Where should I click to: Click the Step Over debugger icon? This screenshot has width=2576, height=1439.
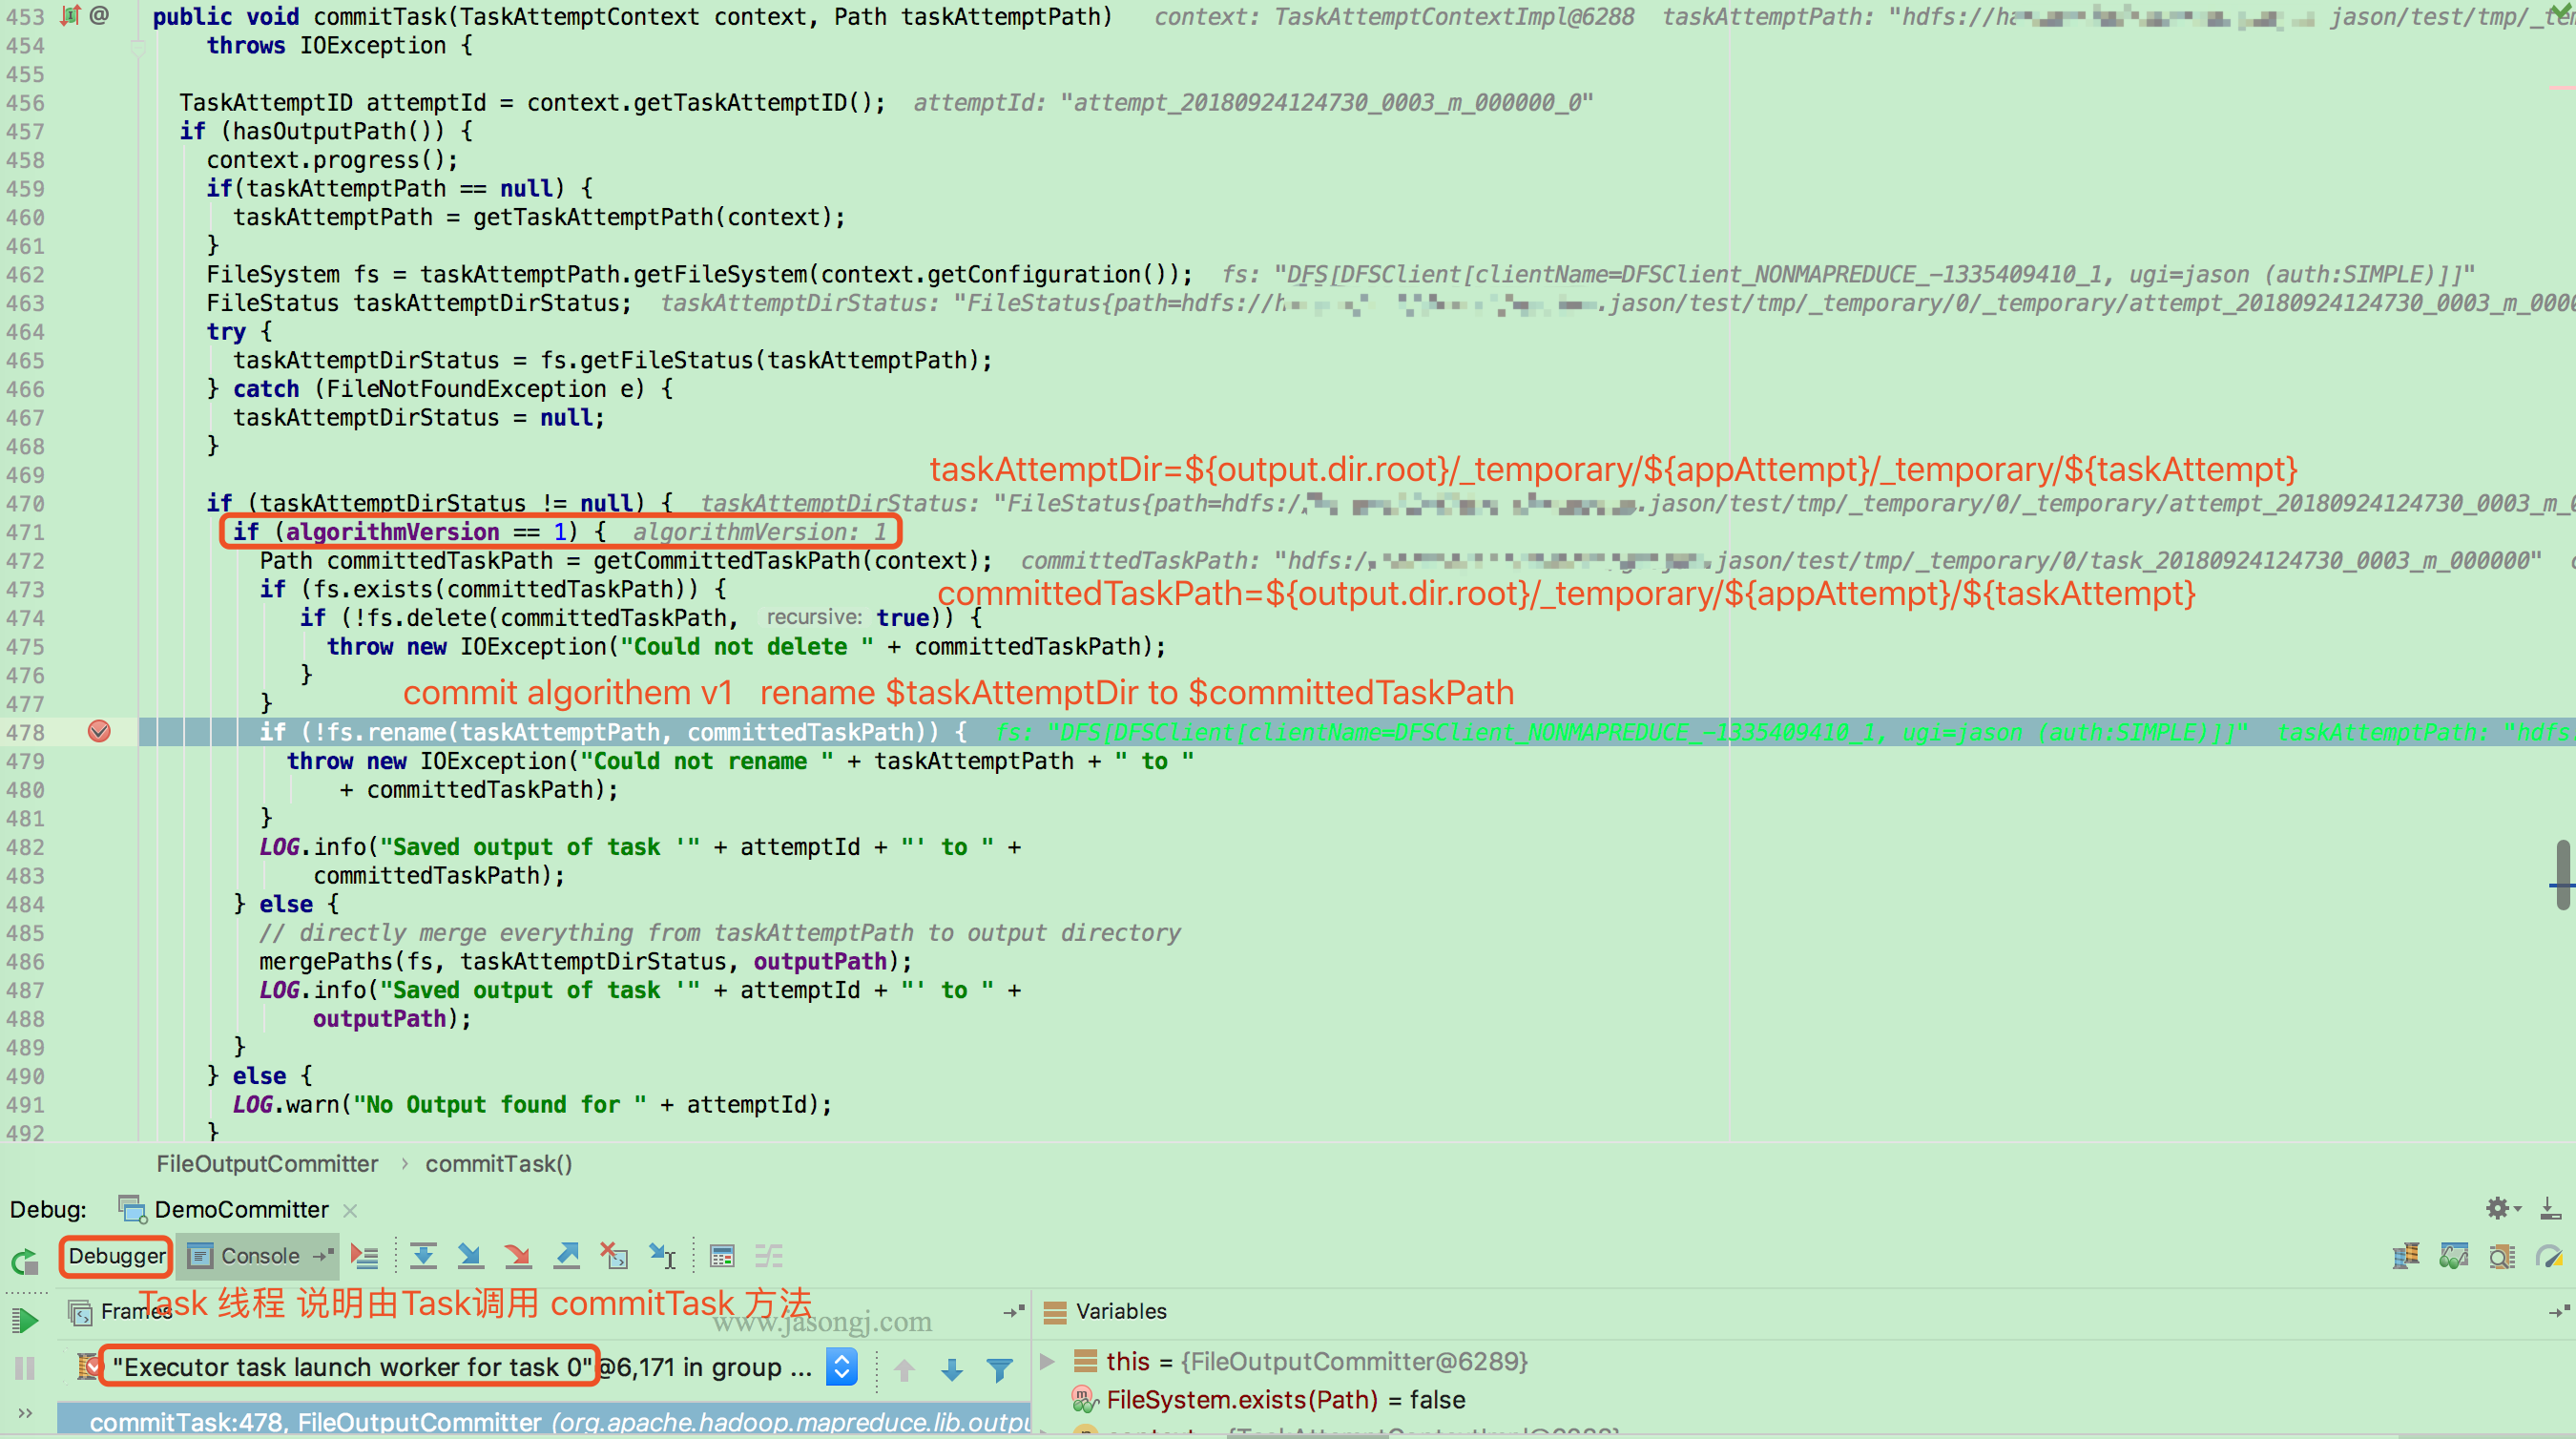click(x=423, y=1256)
